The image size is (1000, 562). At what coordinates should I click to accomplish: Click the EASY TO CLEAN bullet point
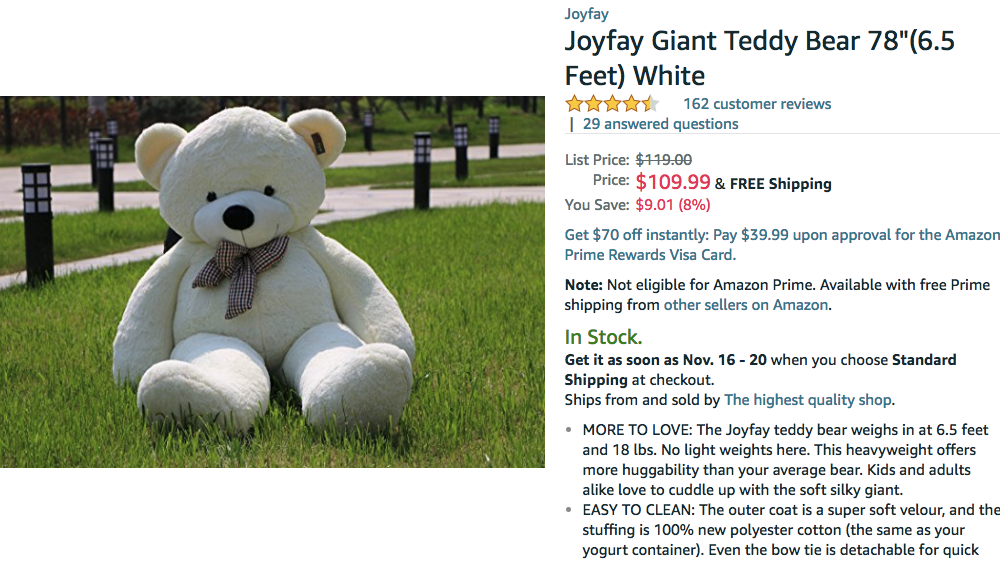coord(791,530)
